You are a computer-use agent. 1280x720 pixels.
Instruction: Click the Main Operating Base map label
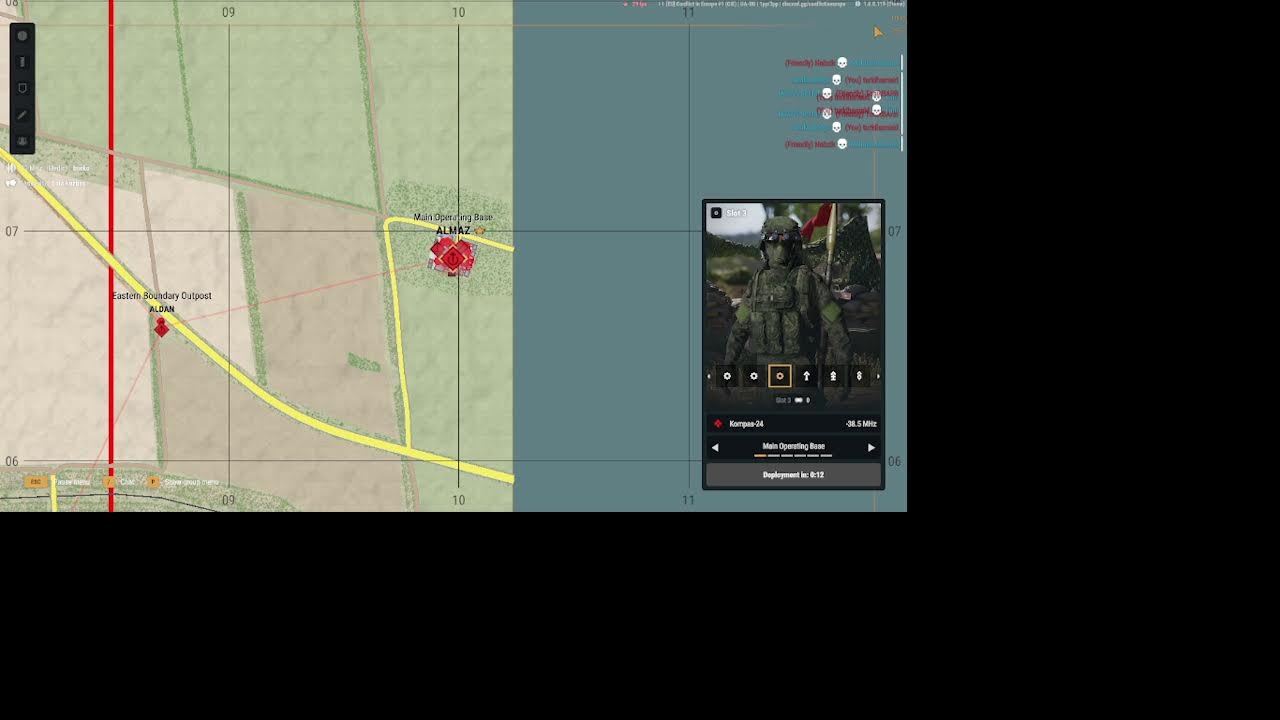(453, 217)
